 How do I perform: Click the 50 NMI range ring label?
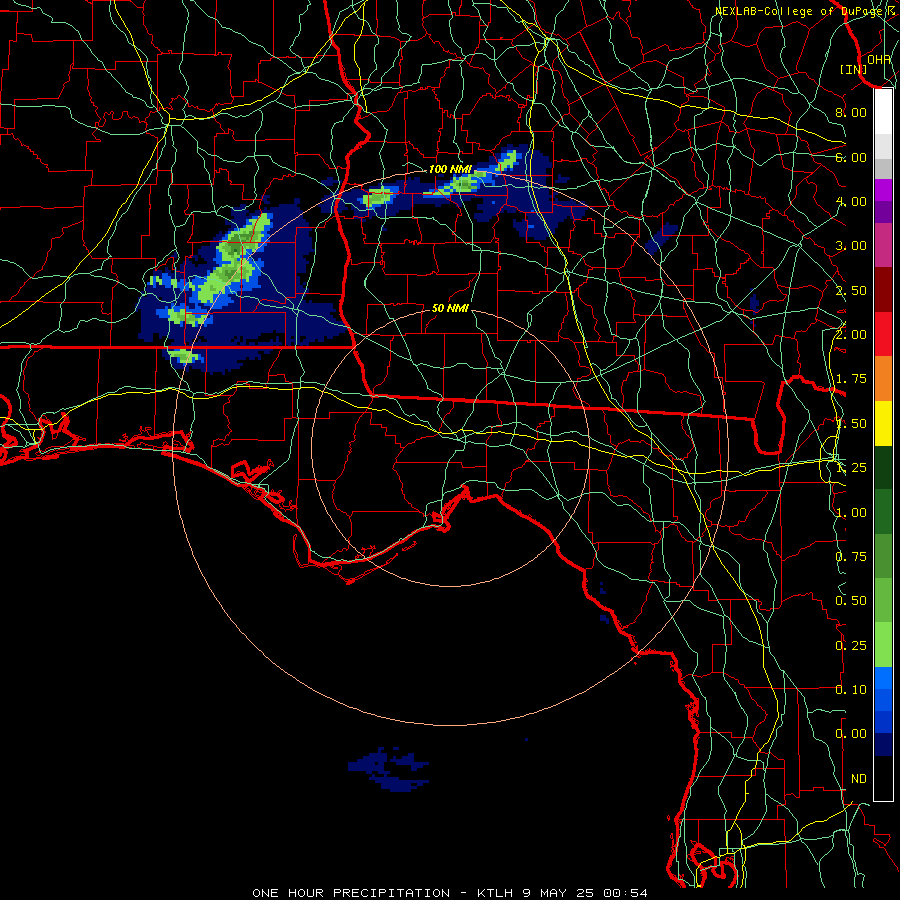tap(450, 308)
